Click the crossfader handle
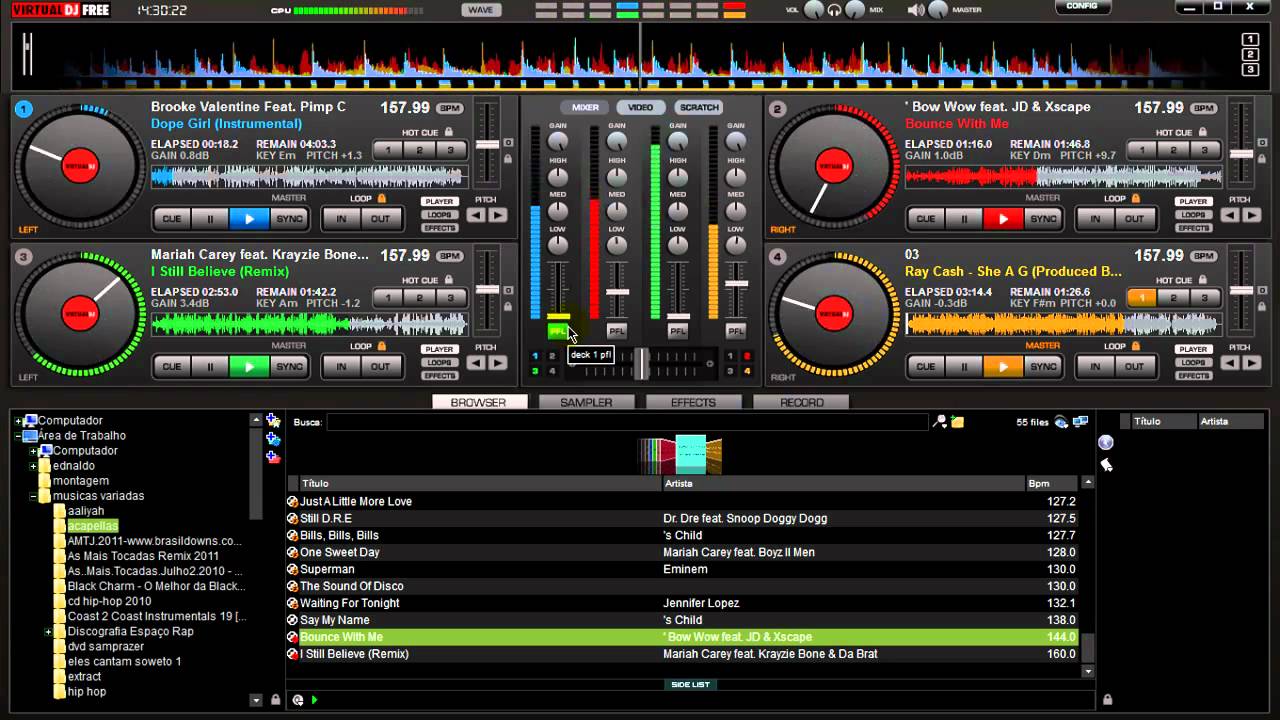Screen dimensions: 1280x720 click(640, 363)
